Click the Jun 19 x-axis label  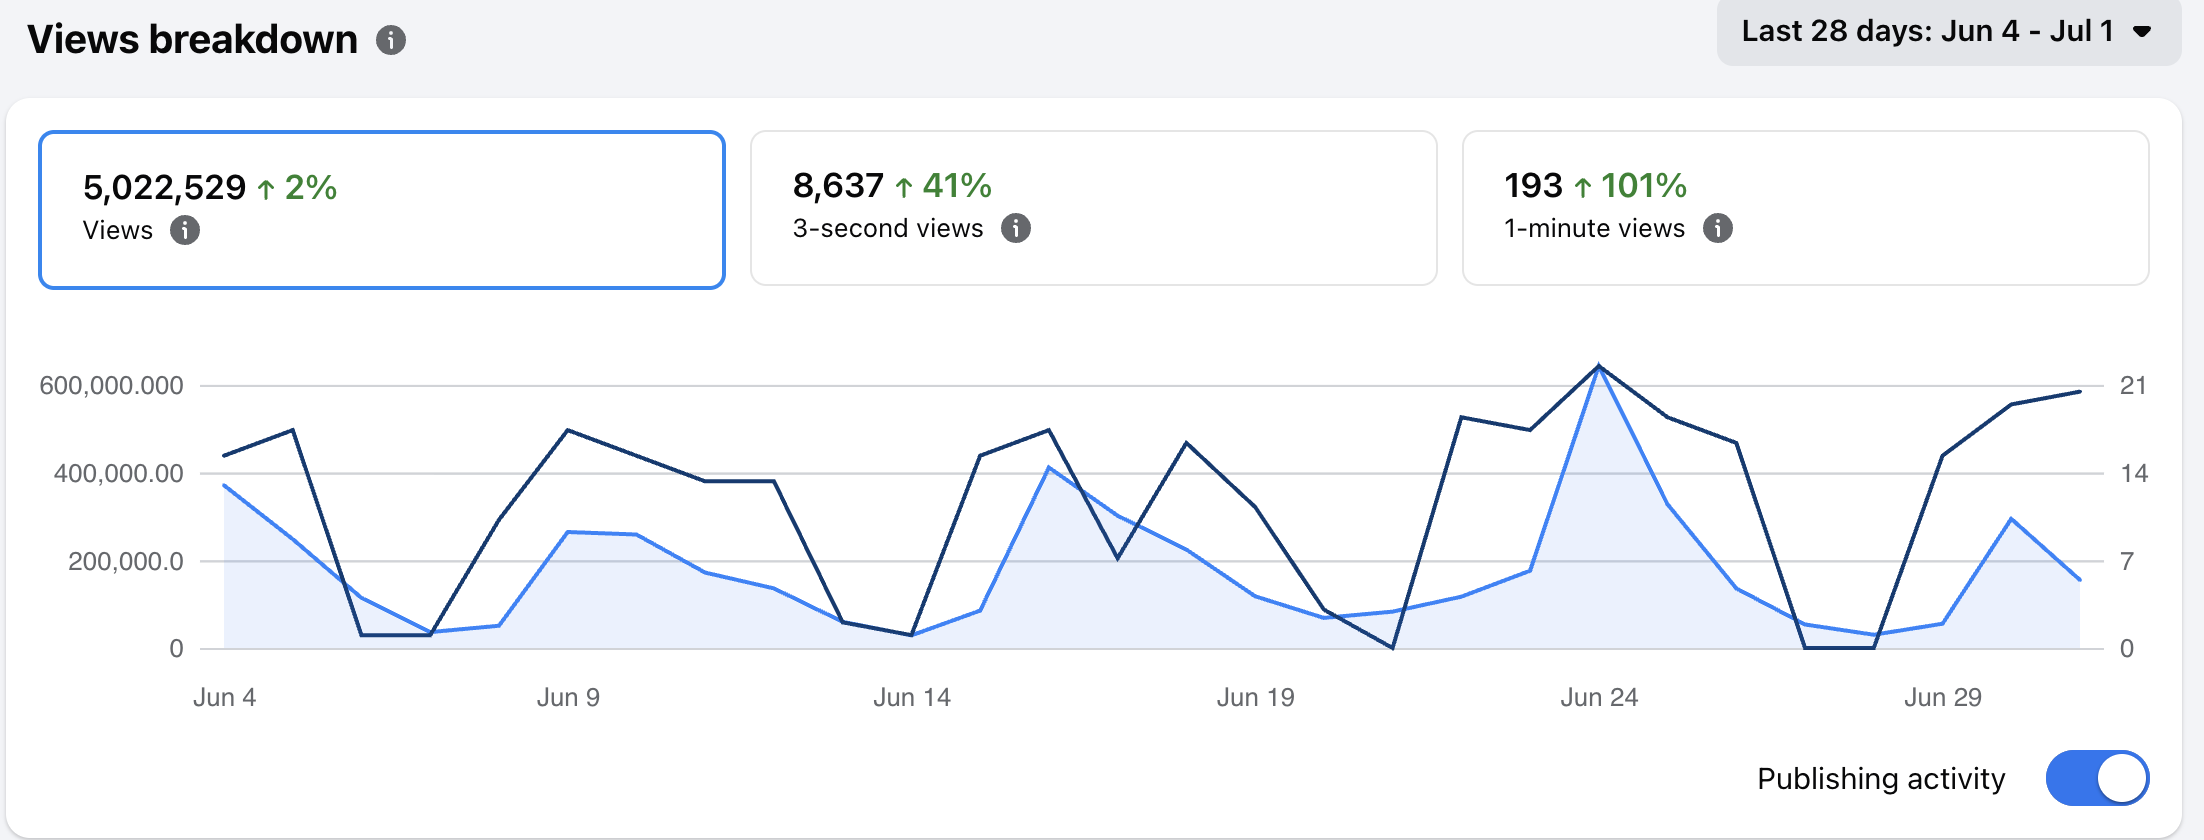coord(1256,697)
